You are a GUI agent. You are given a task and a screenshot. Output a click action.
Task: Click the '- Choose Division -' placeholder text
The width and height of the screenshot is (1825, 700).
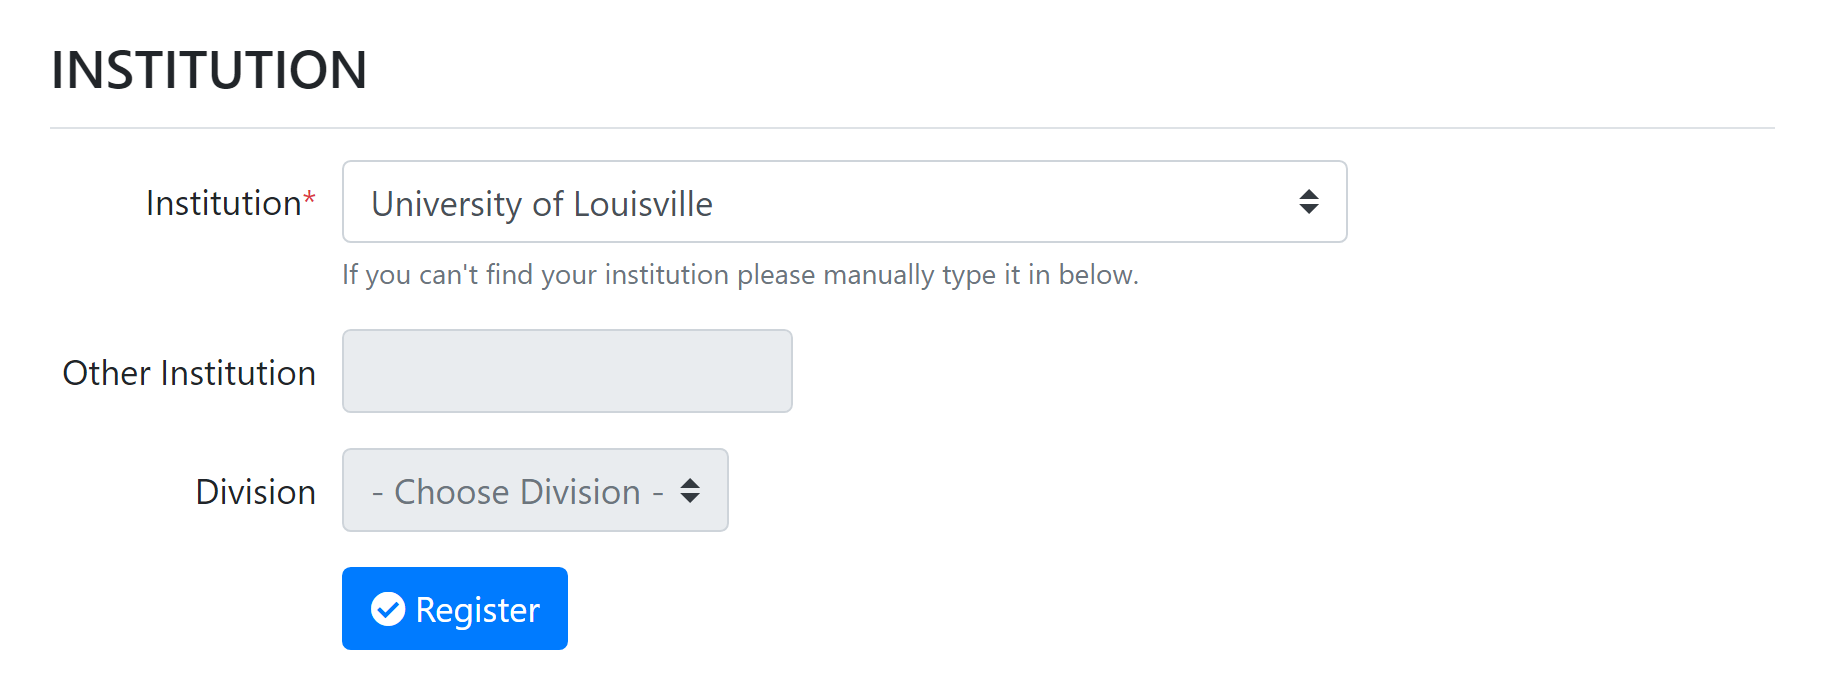(x=517, y=492)
